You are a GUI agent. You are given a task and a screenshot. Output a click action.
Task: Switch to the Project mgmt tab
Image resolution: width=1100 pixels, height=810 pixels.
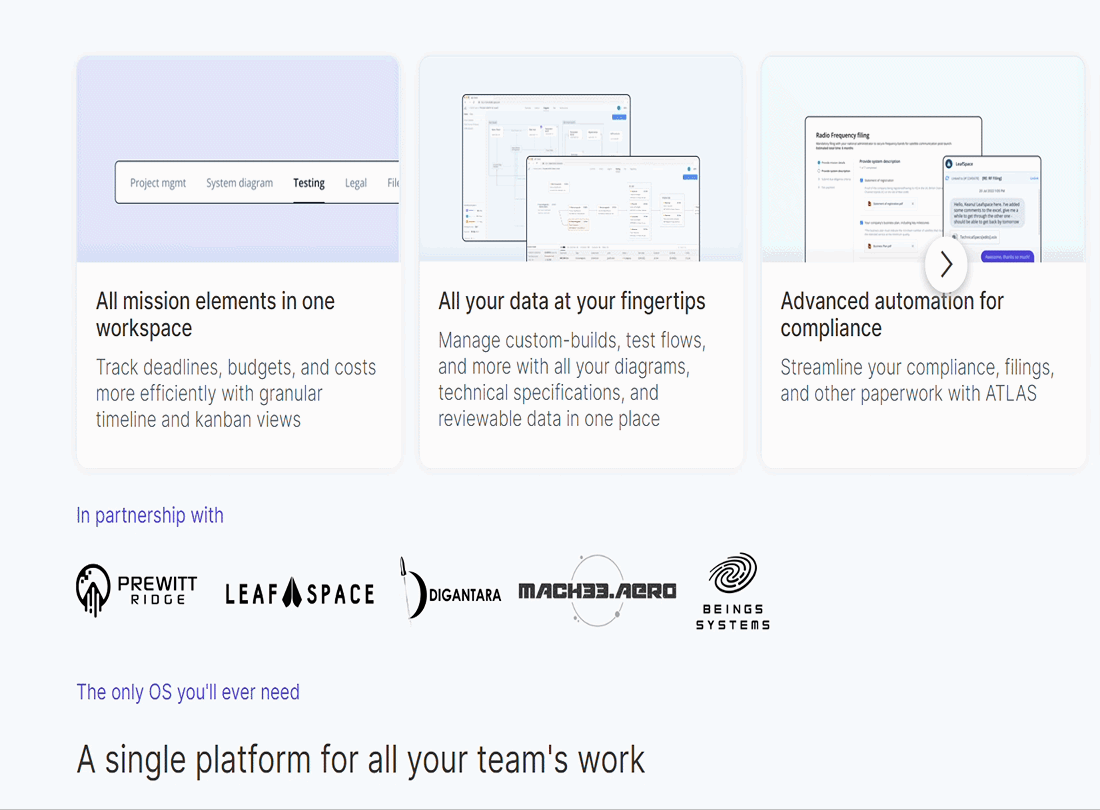(158, 183)
